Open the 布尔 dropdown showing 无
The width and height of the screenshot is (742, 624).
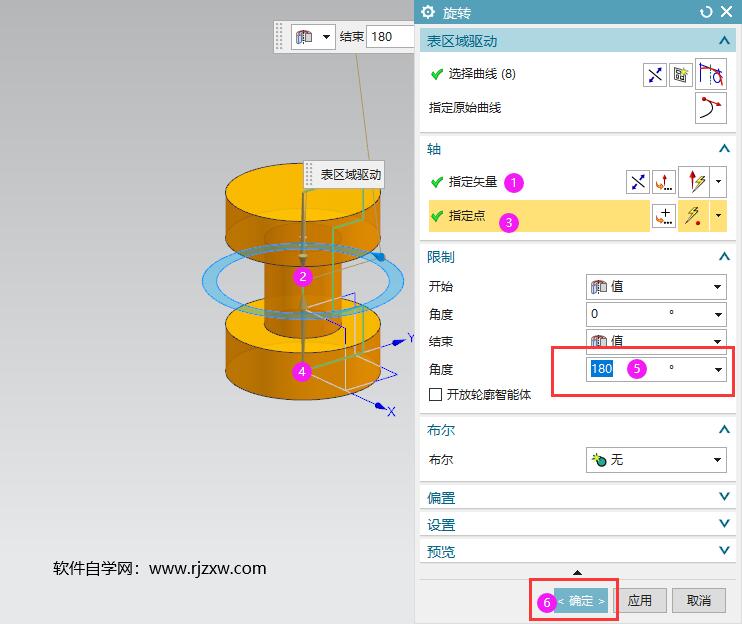pos(656,459)
